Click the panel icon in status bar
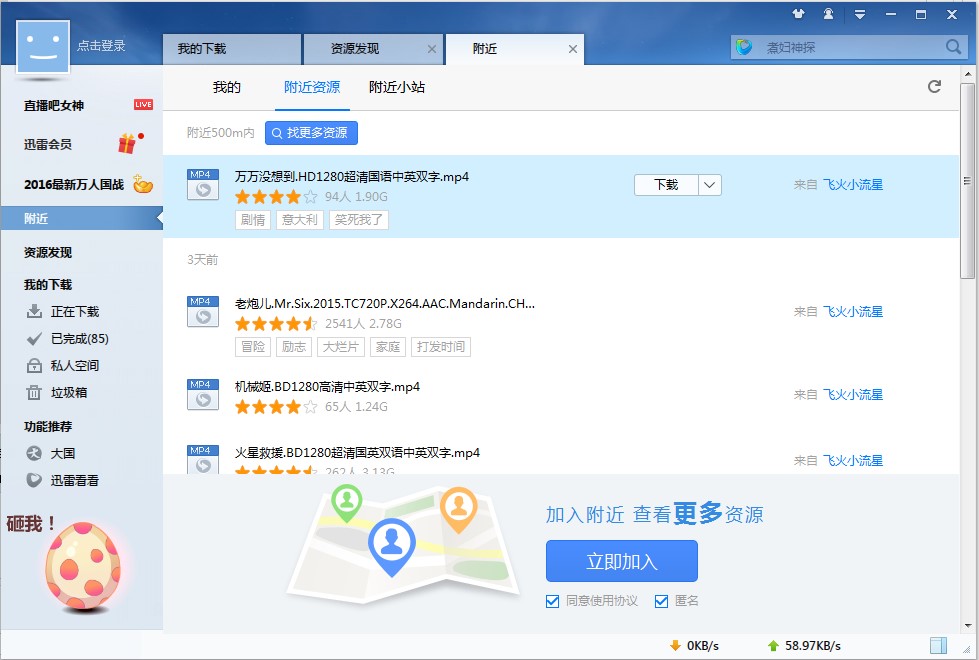Screen dimensions: 979x660 coord(938,645)
